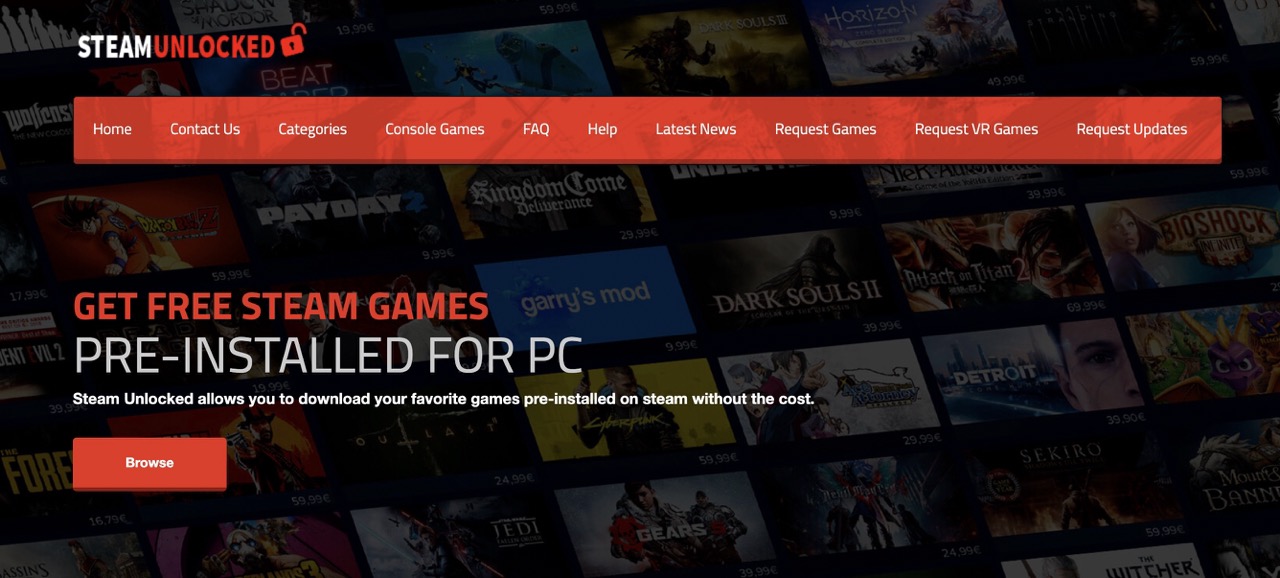The height and width of the screenshot is (578, 1280).
Task: Select Console Games from the navigation bar
Action: (434, 129)
